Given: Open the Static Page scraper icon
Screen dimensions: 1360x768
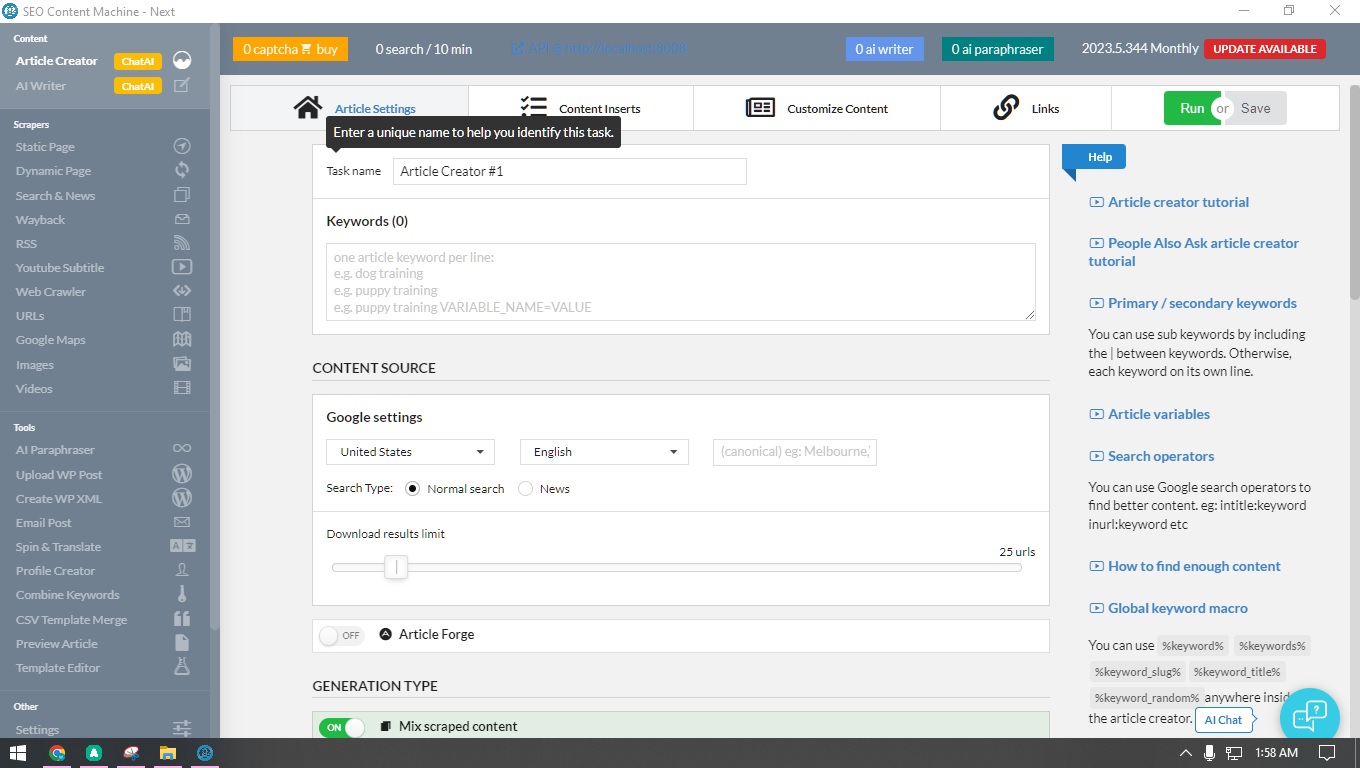Looking at the screenshot, I should click(182, 145).
